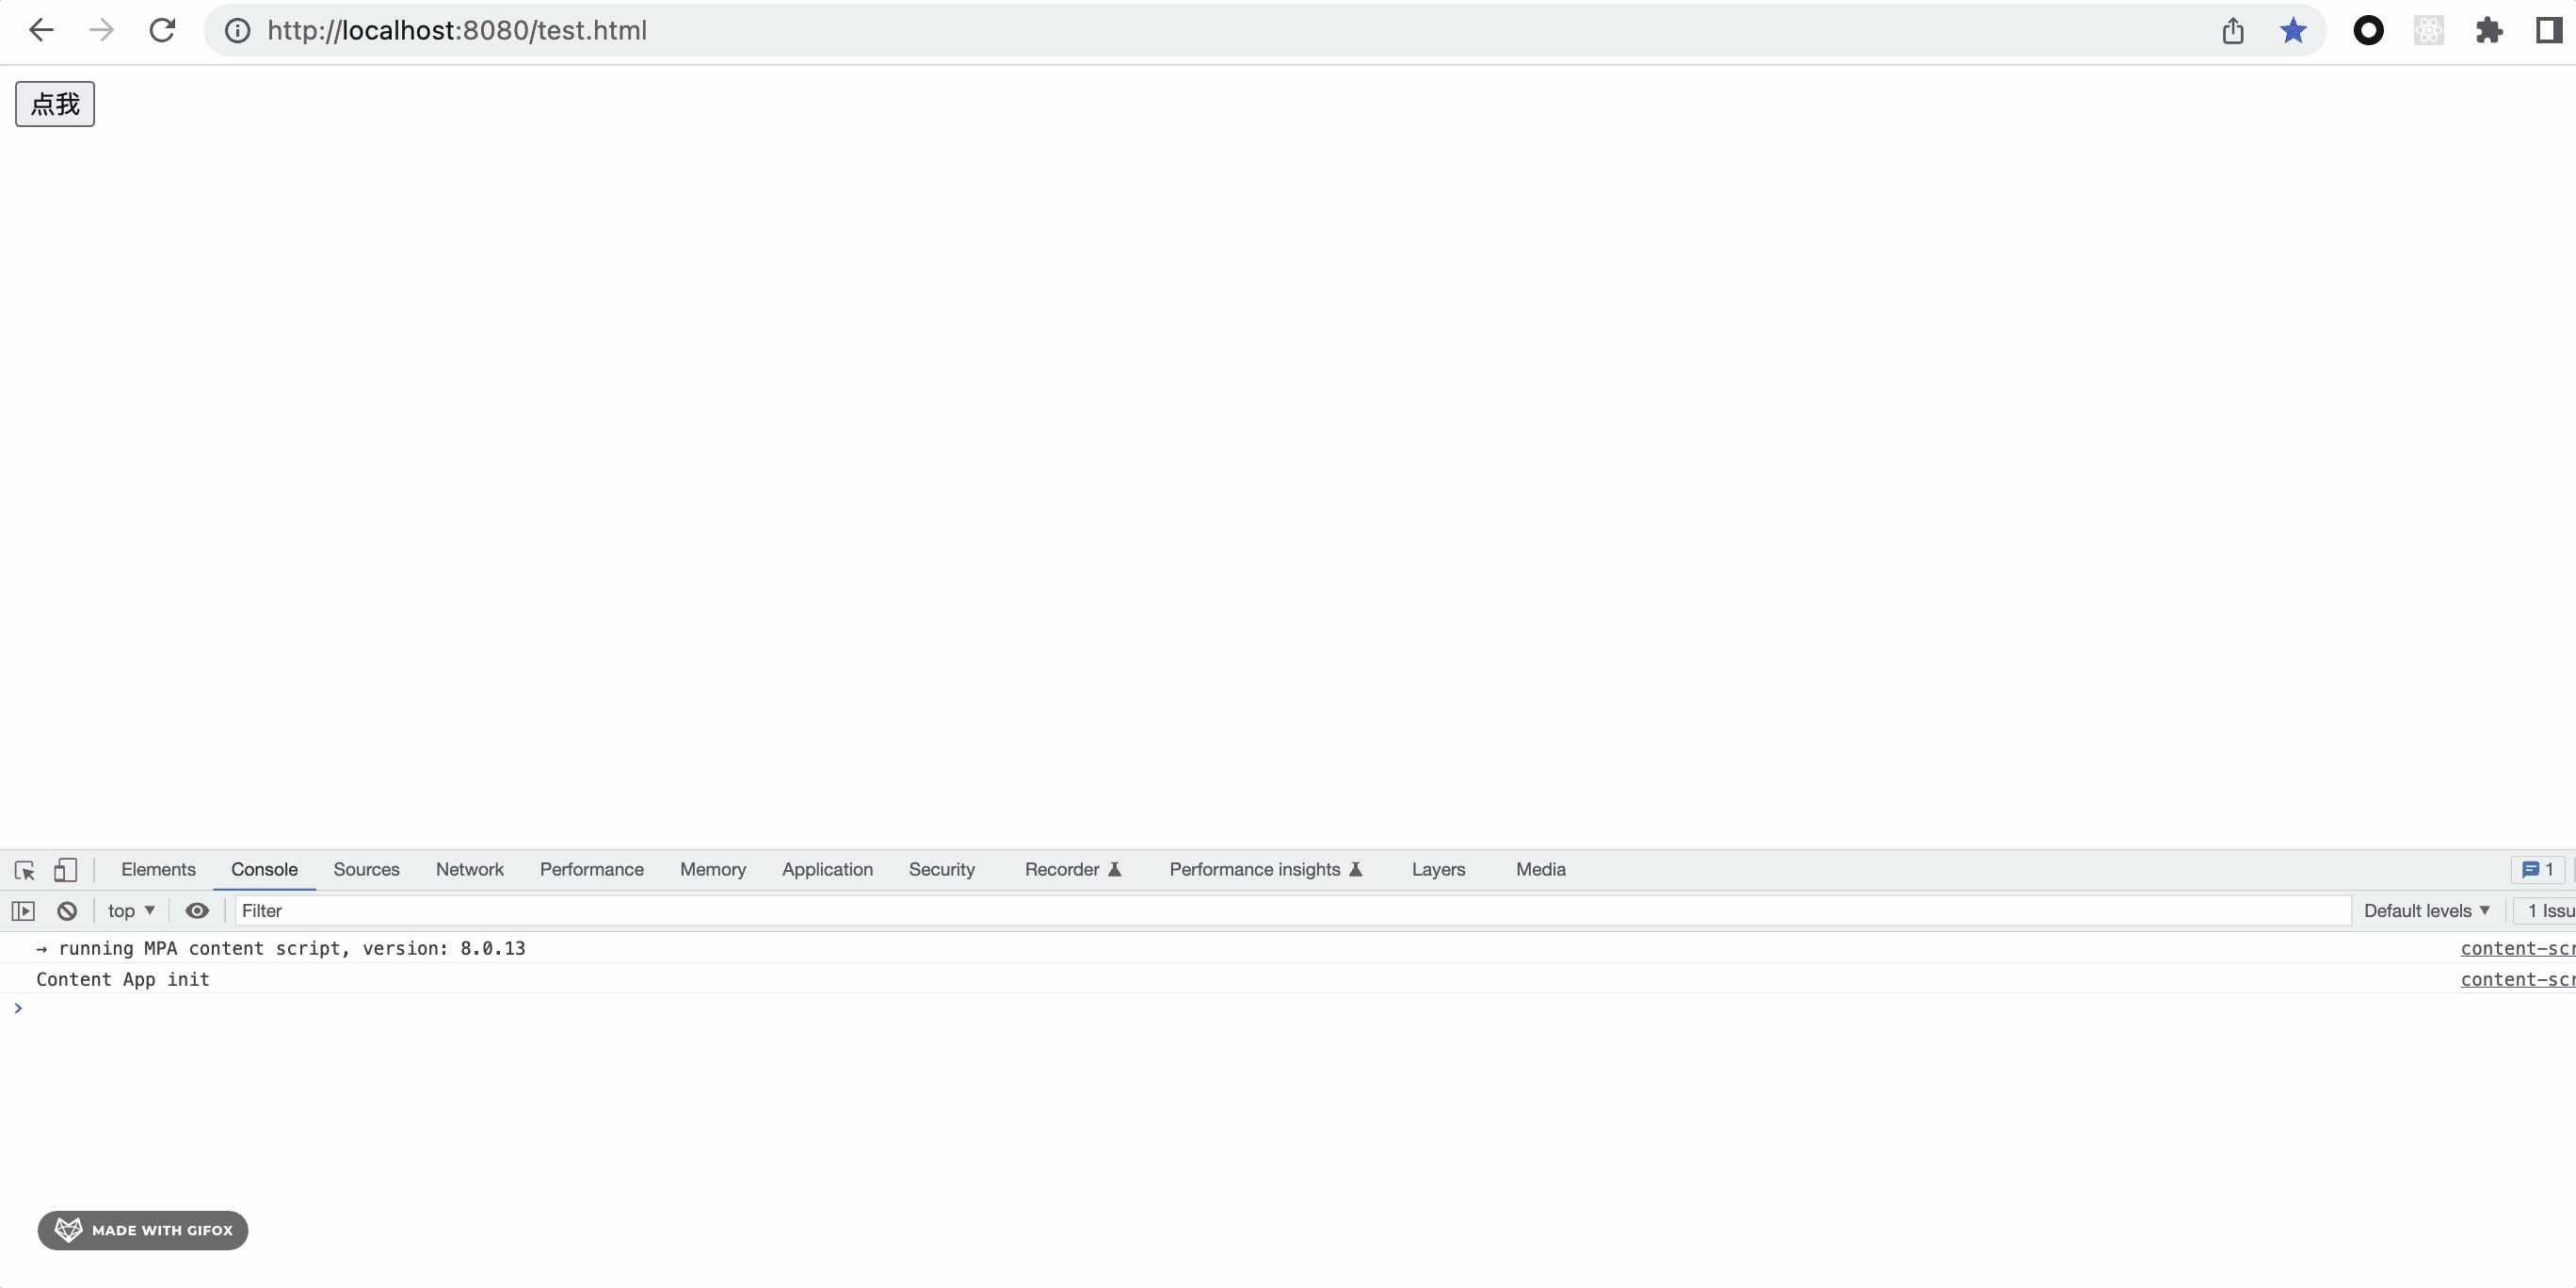The image size is (2576, 1288).
Task: Click the browser back arrow
Action: coord(41,30)
